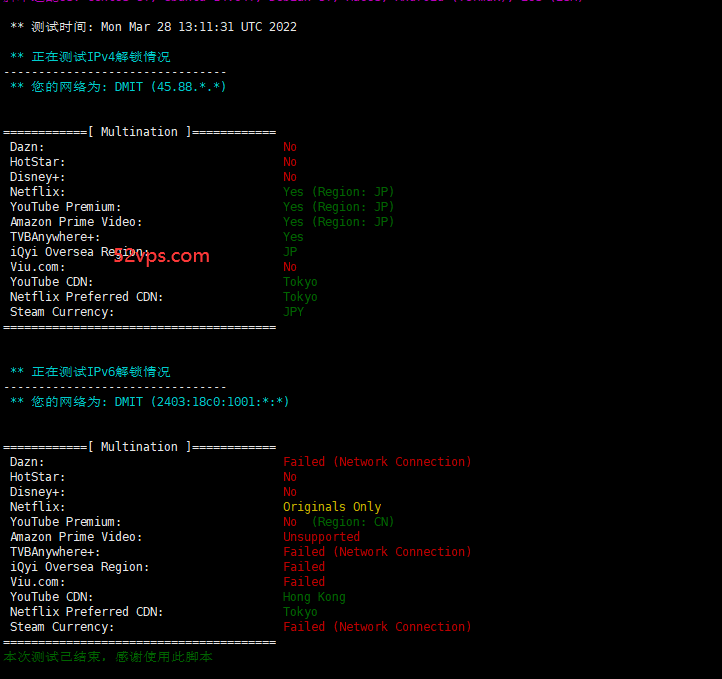Click IPv6 Netflix Preferred CDN value Tokyo
The width and height of the screenshot is (722, 679).
(x=300, y=611)
